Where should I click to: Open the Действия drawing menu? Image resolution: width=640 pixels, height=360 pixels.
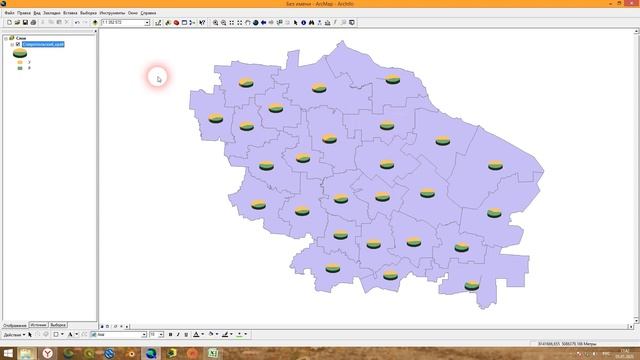14,335
